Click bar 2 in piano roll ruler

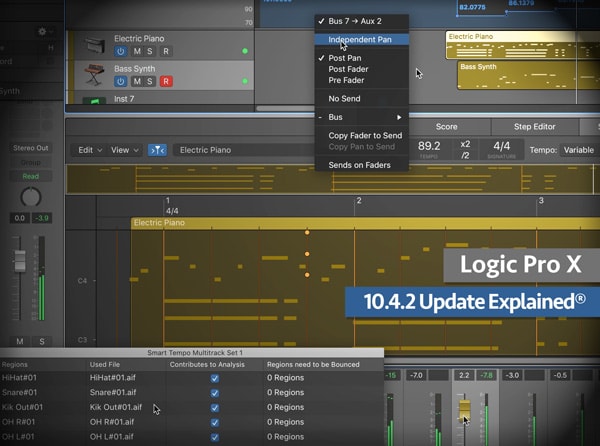click(359, 200)
